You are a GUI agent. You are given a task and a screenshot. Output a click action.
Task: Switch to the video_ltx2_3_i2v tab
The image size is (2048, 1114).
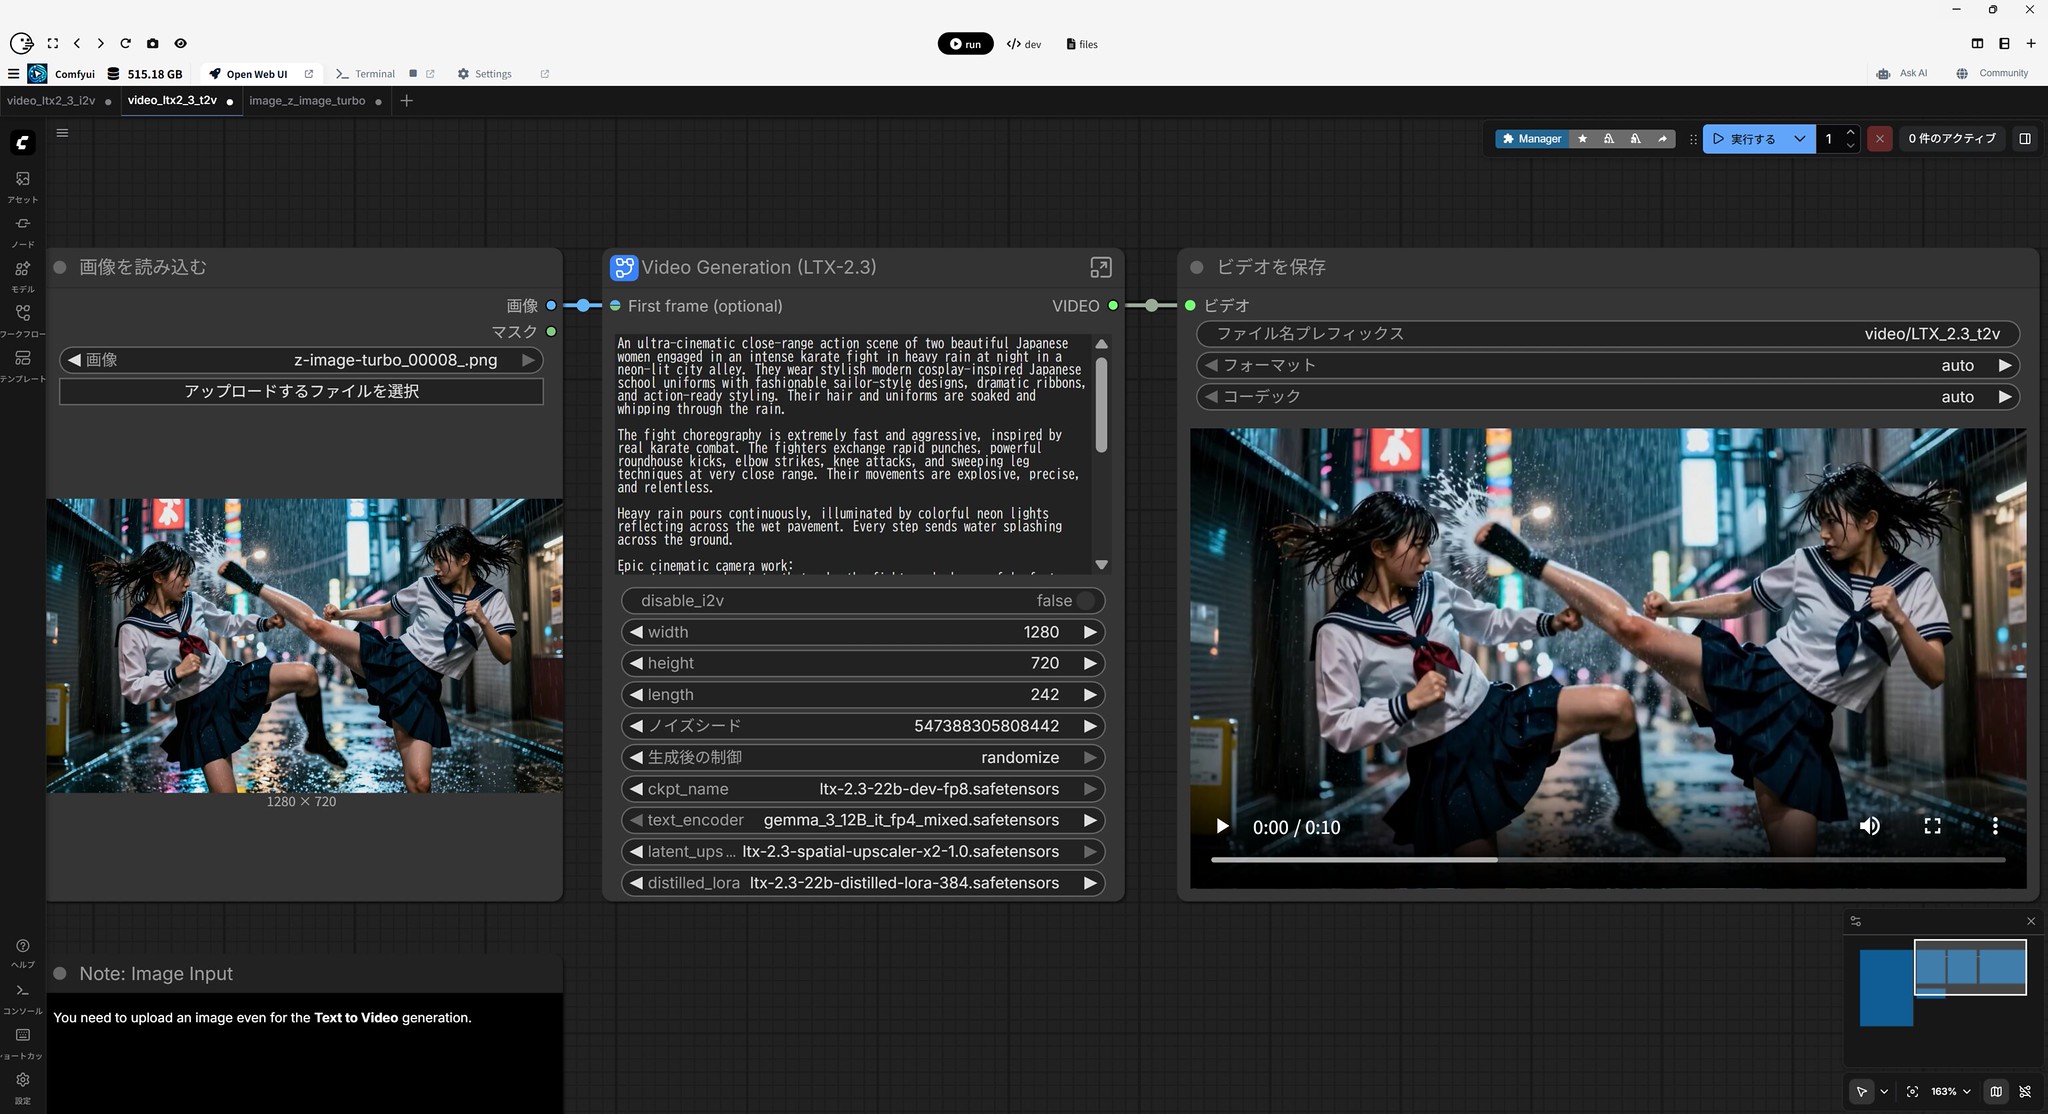click(x=51, y=101)
